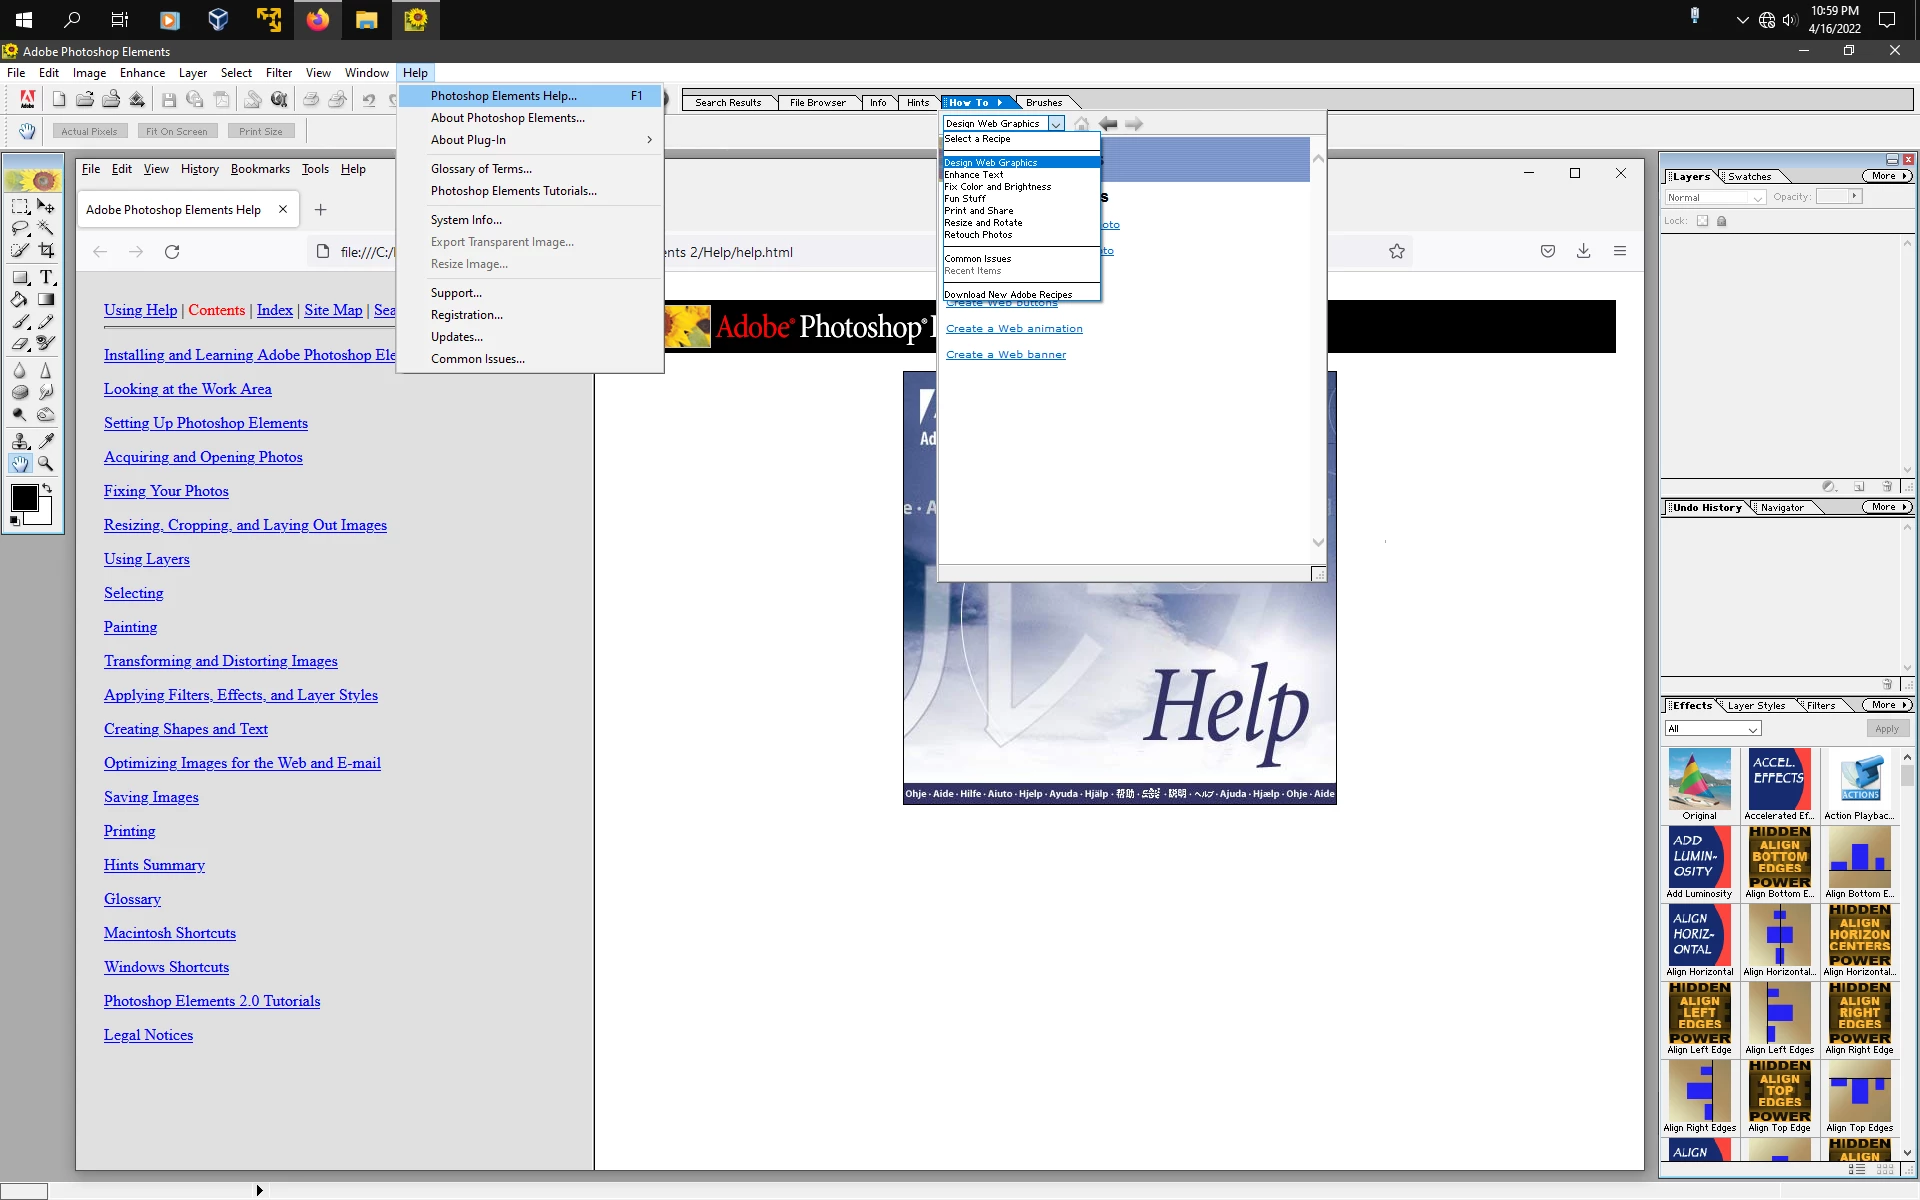Select the Paint Bucket tool

click(20, 299)
